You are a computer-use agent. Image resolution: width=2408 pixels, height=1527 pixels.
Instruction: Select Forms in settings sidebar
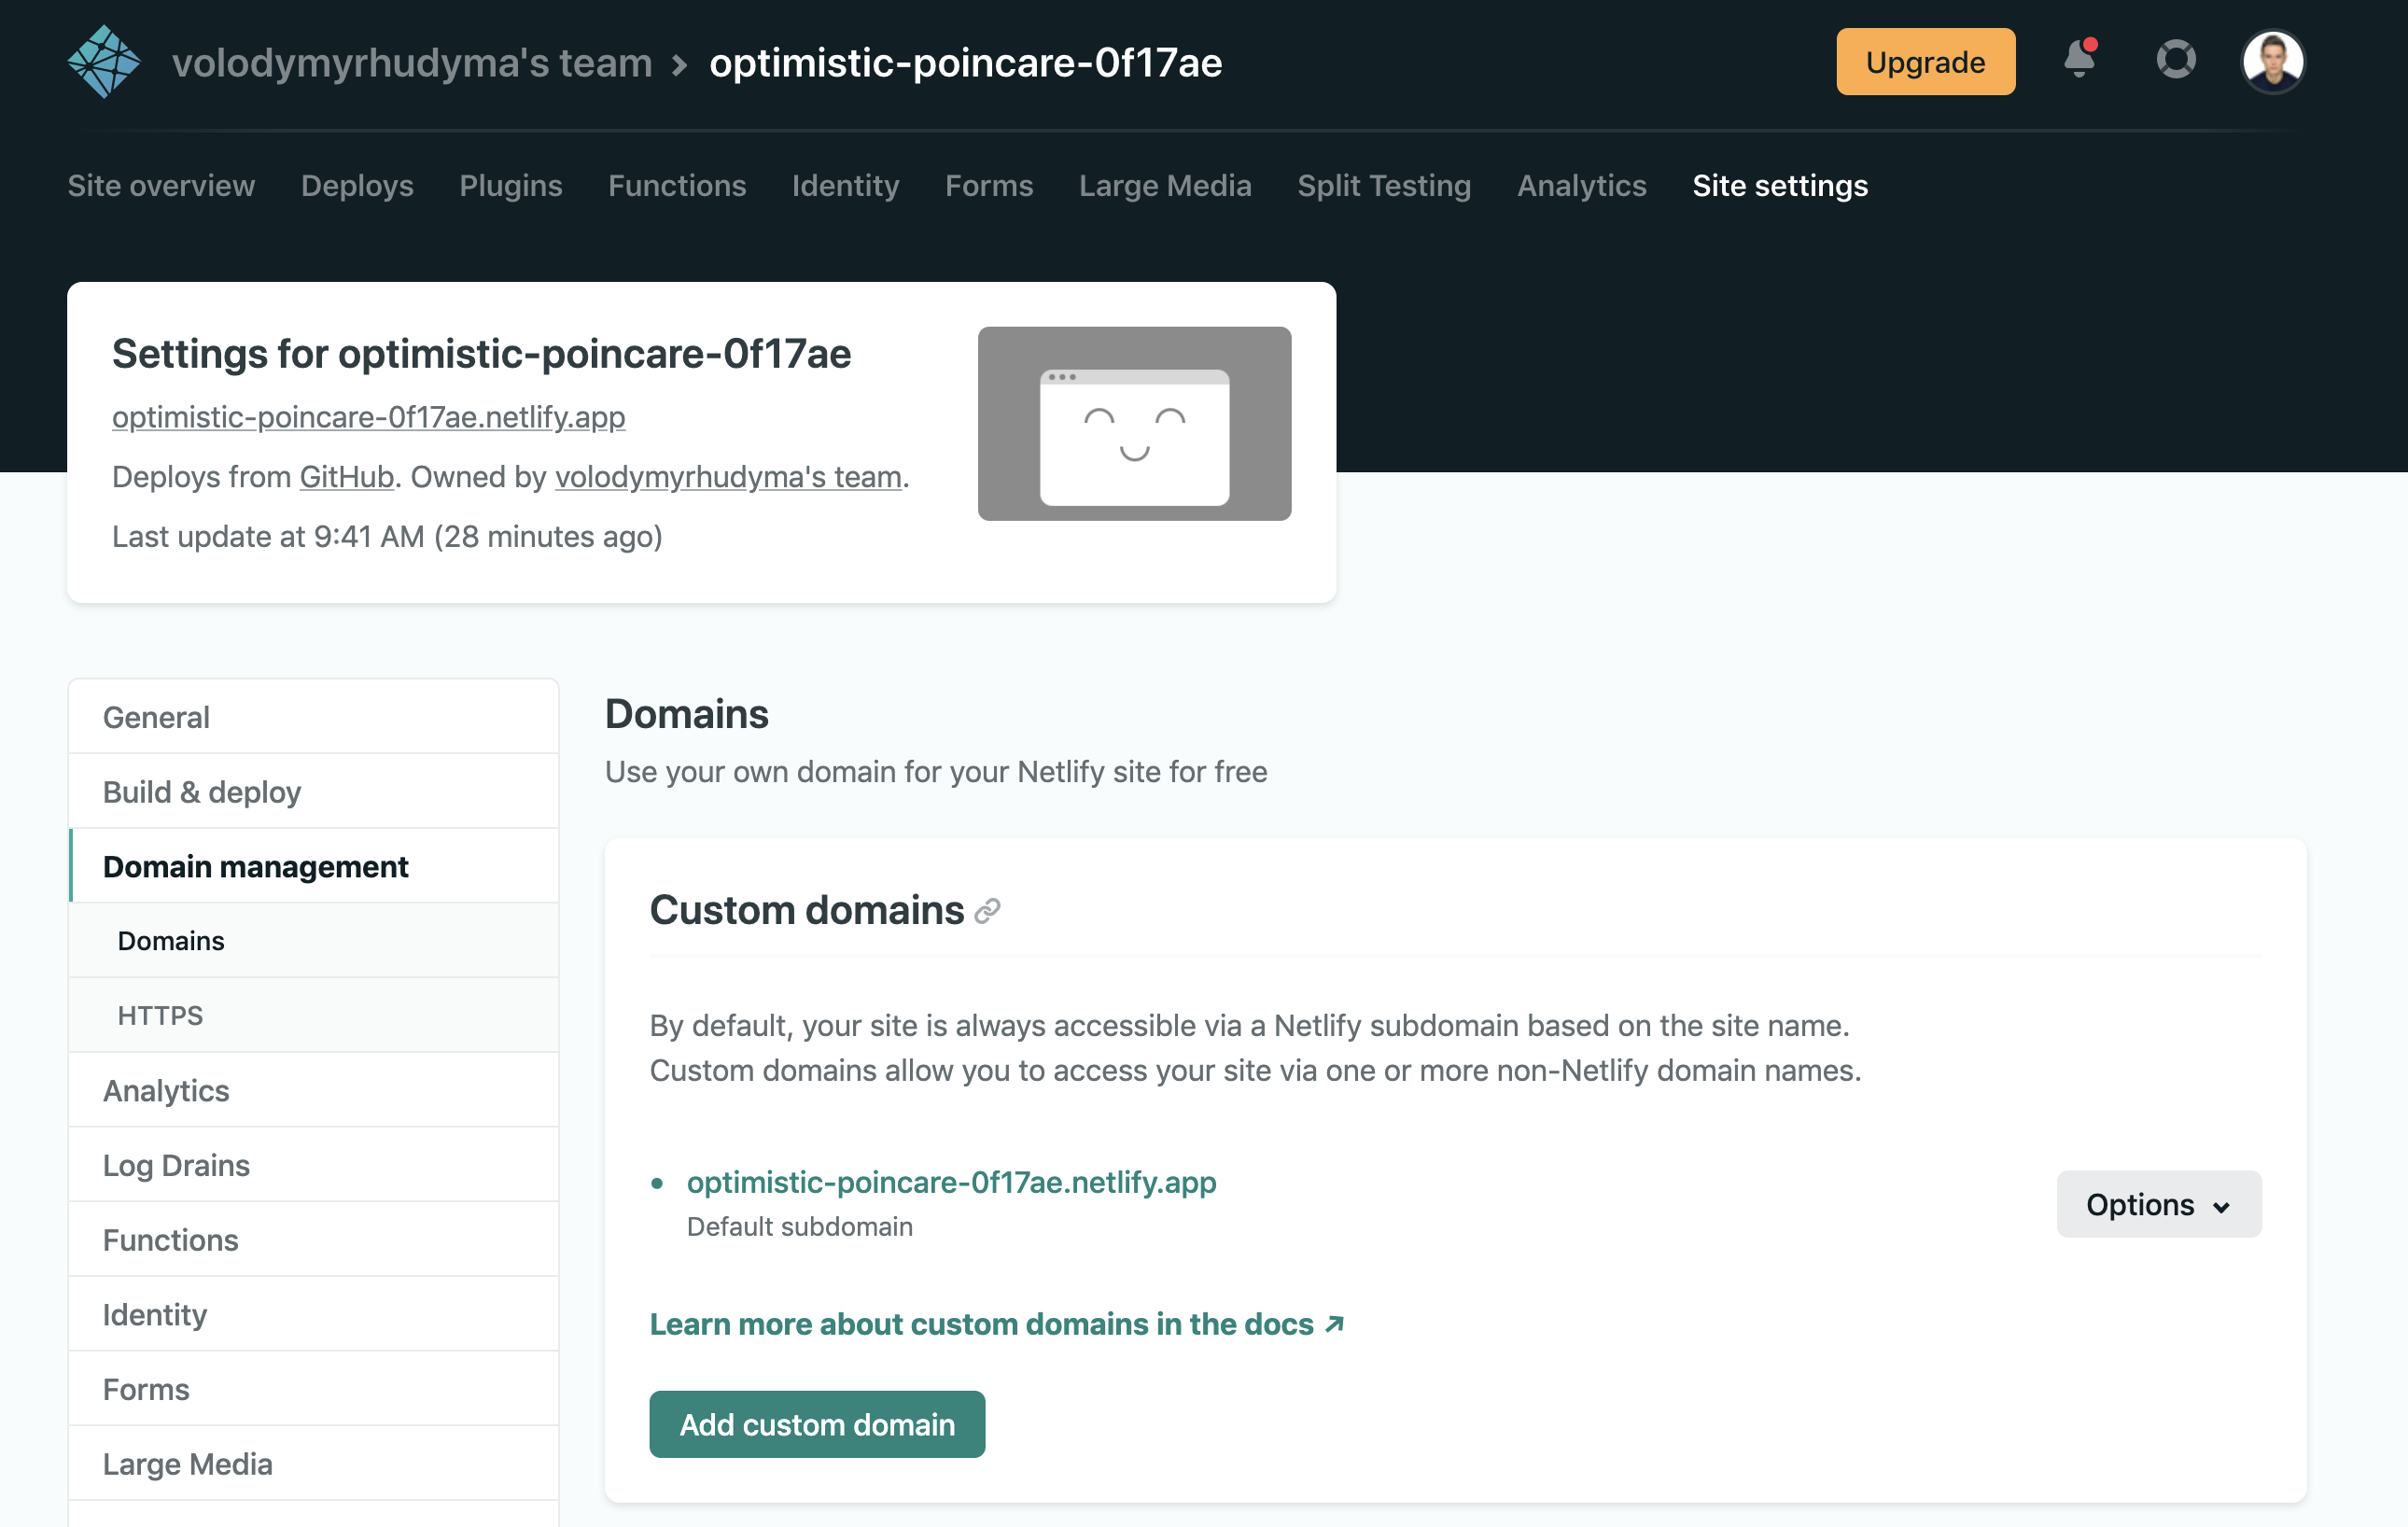point(313,1389)
